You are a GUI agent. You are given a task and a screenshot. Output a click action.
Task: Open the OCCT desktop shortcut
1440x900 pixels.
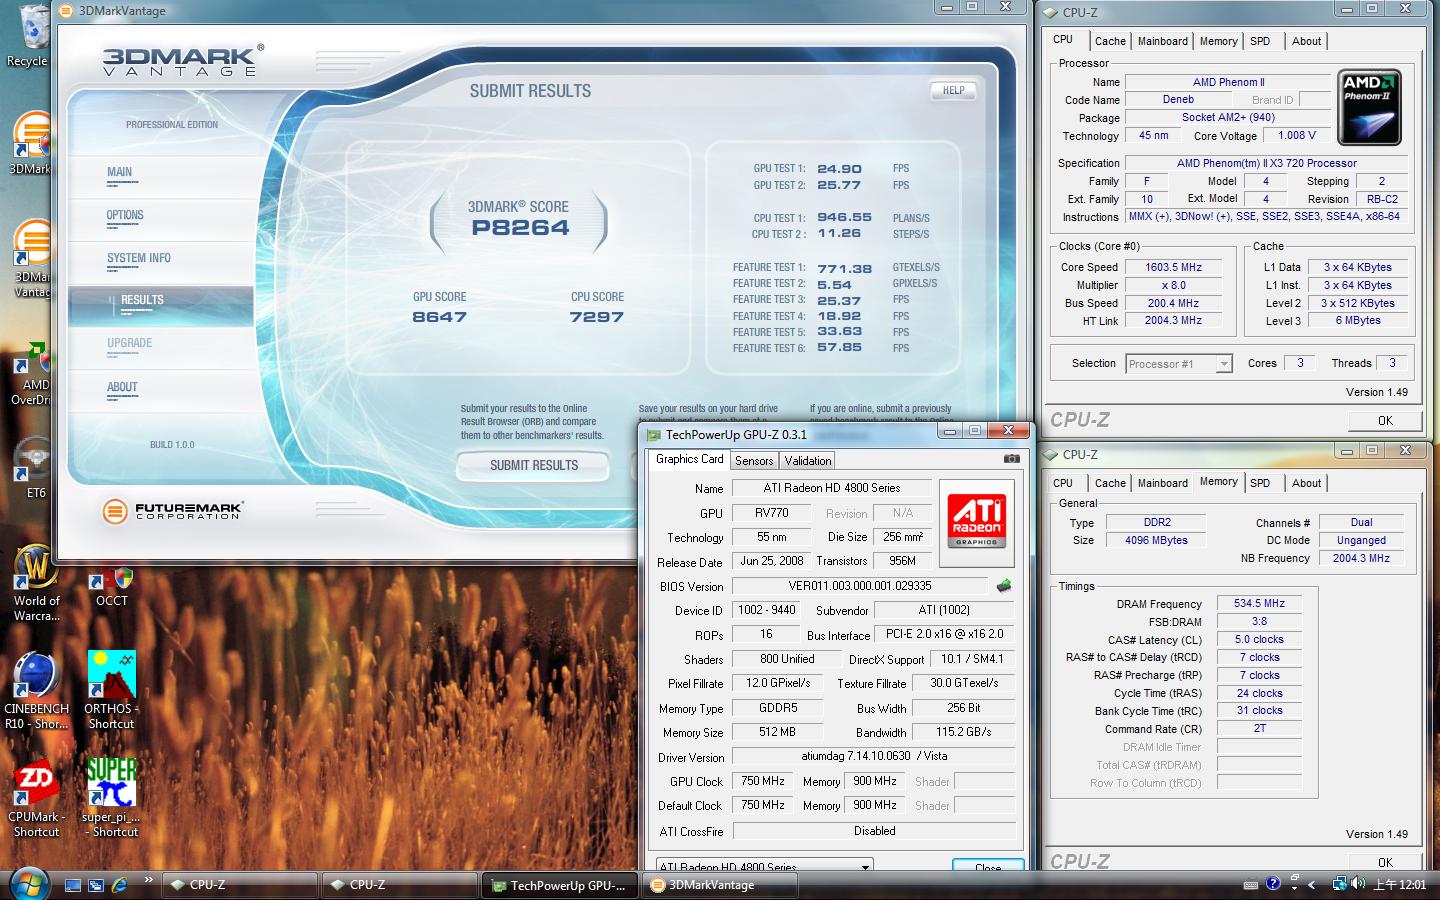111,587
